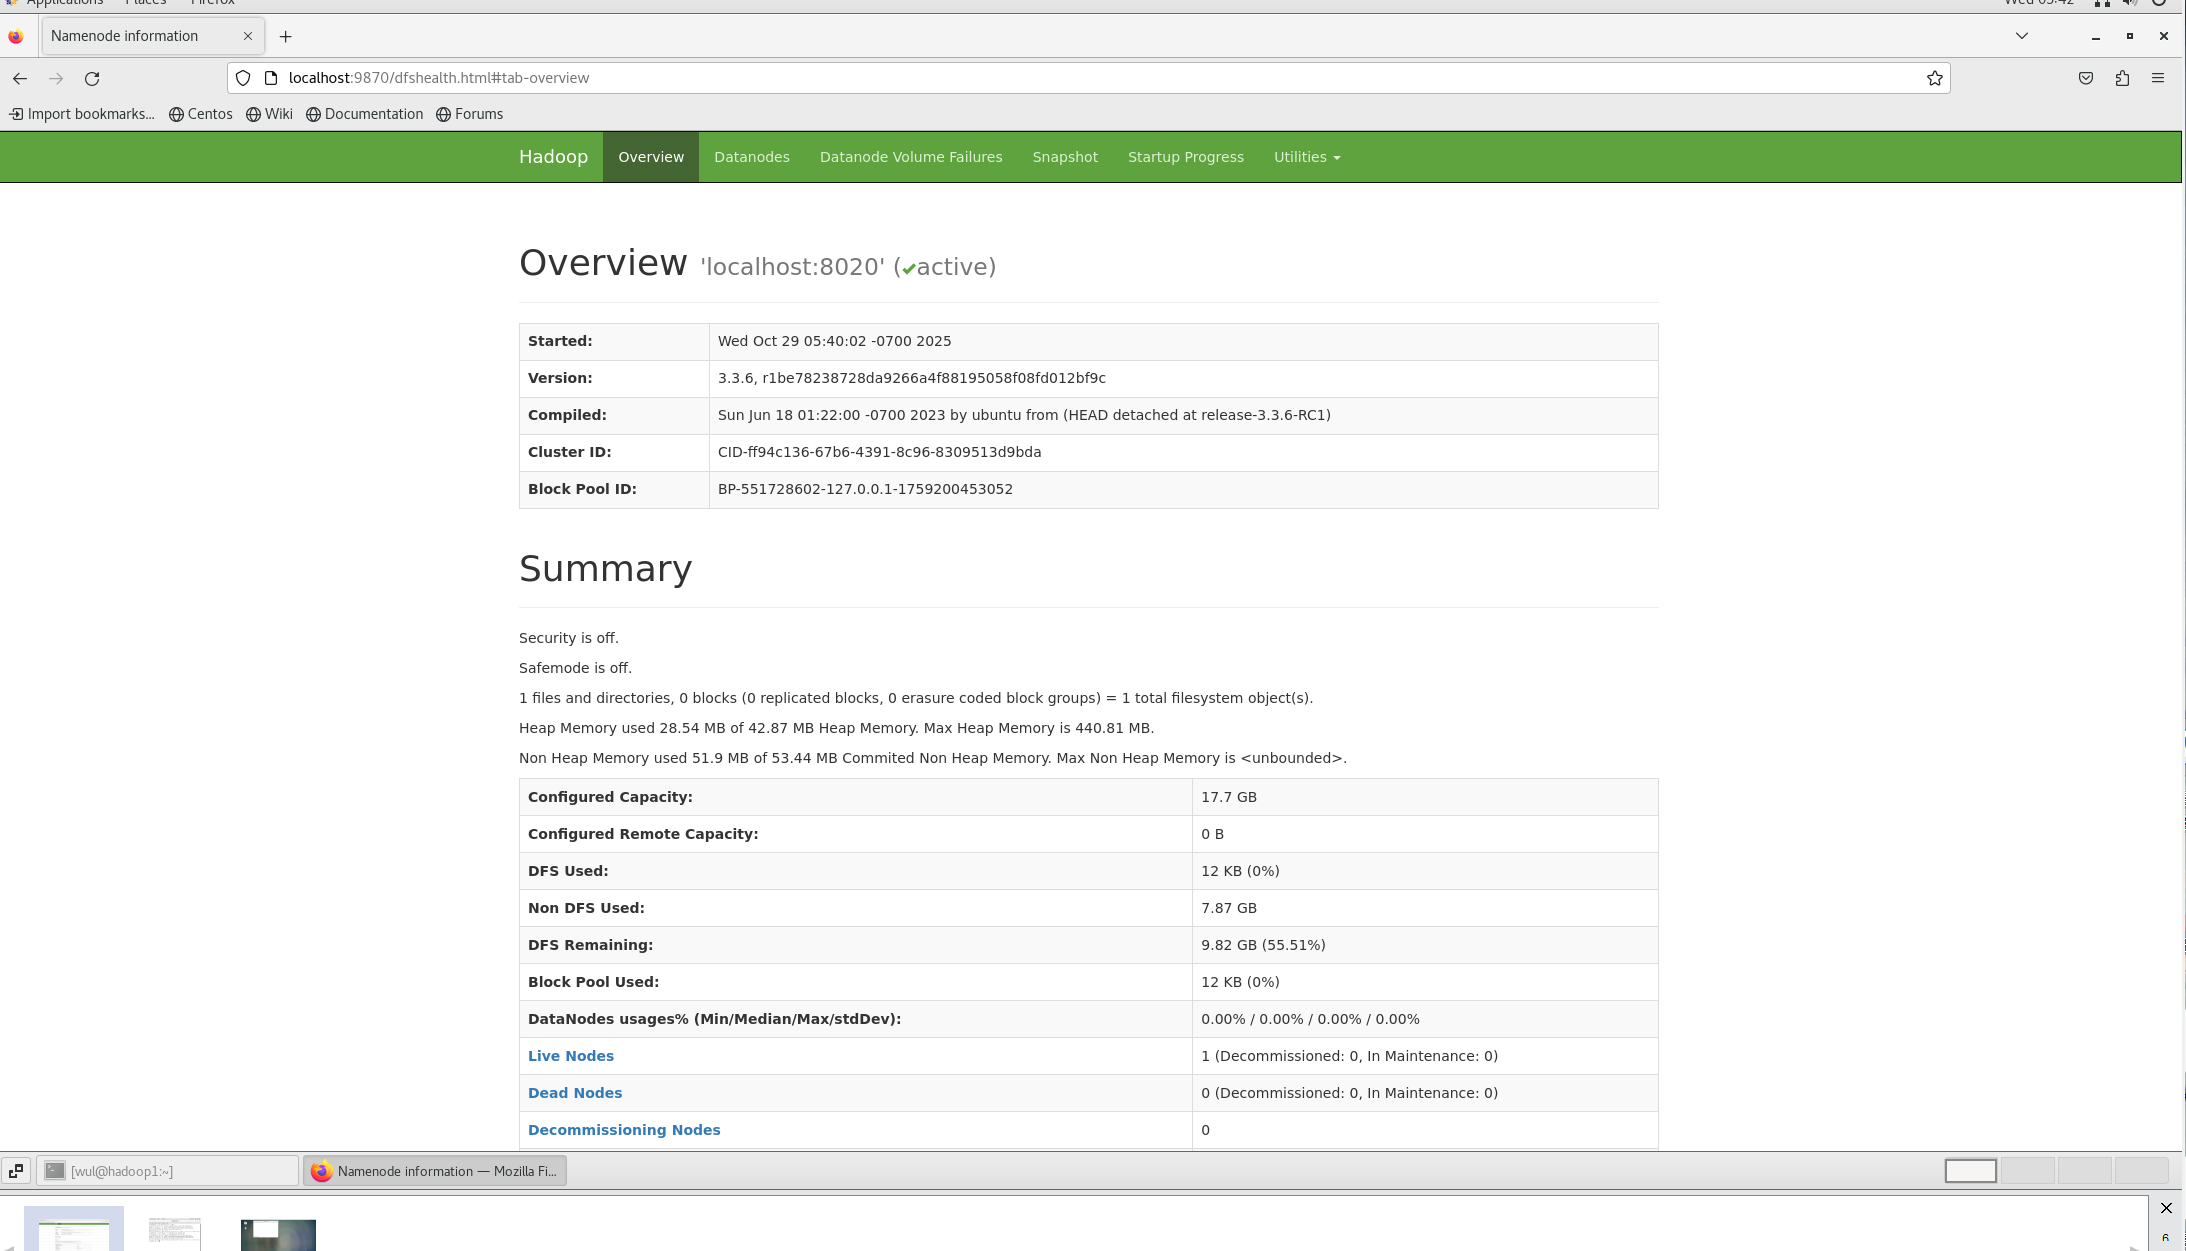
Task: Click the Configured Capacity value 17.7 GB
Action: coord(1229,797)
